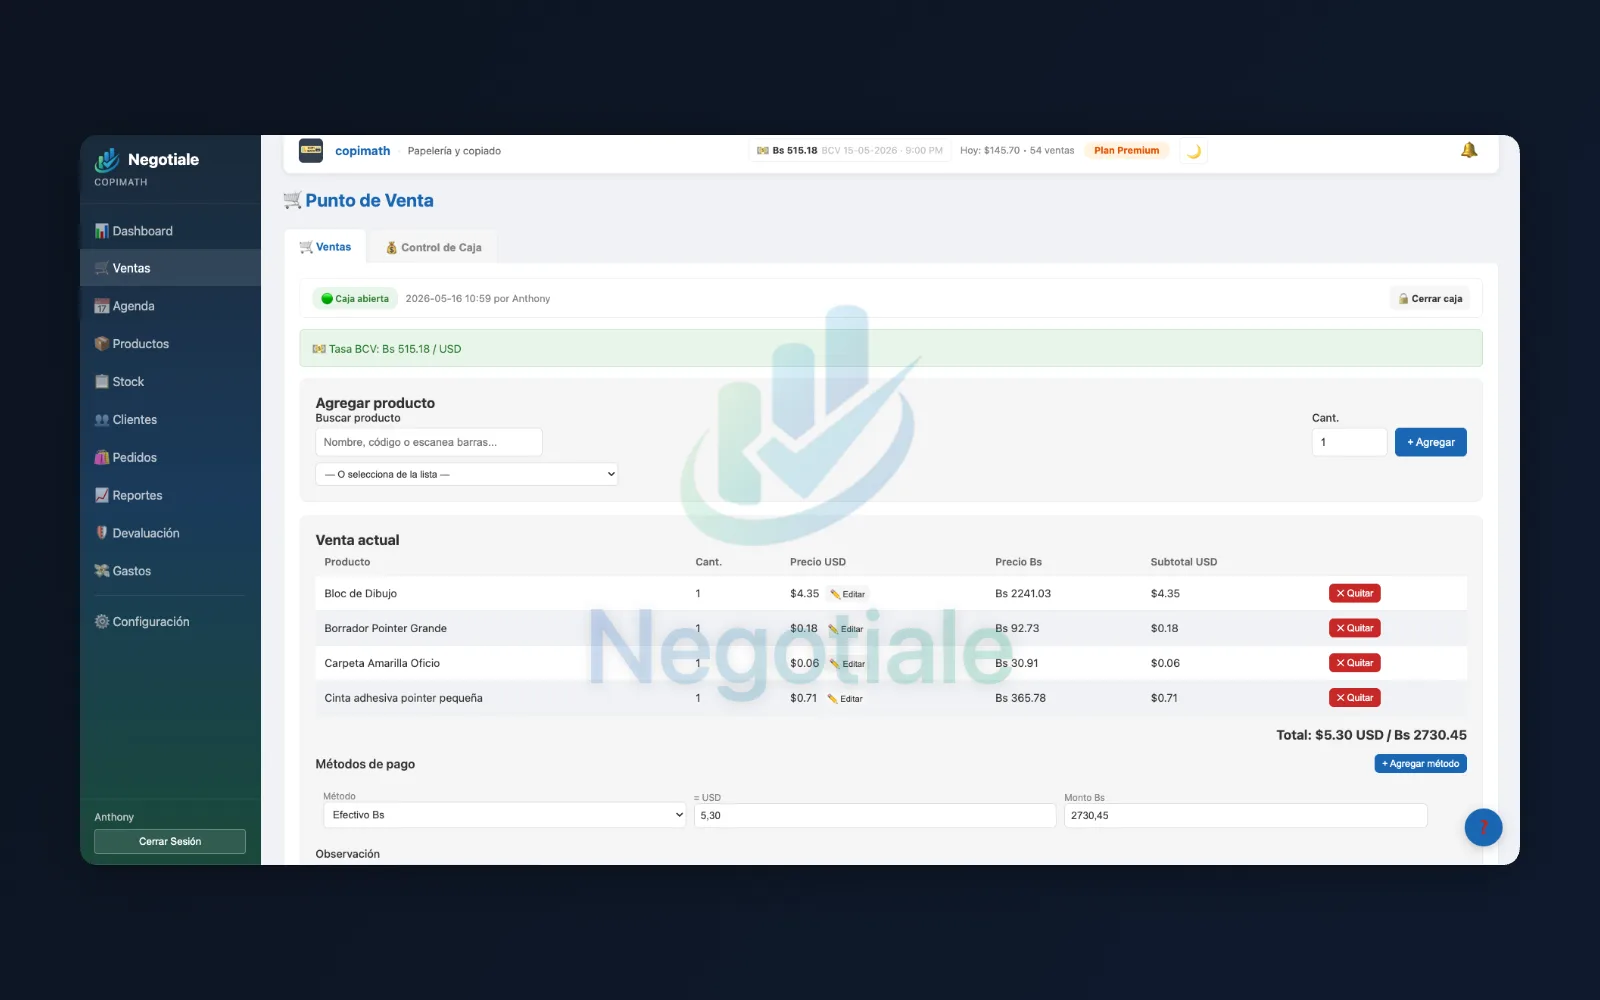The height and width of the screenshot is (1000, 1600).
Task: Edit price of Borrador Pointer Grande
Action: (x=846, y=629)
